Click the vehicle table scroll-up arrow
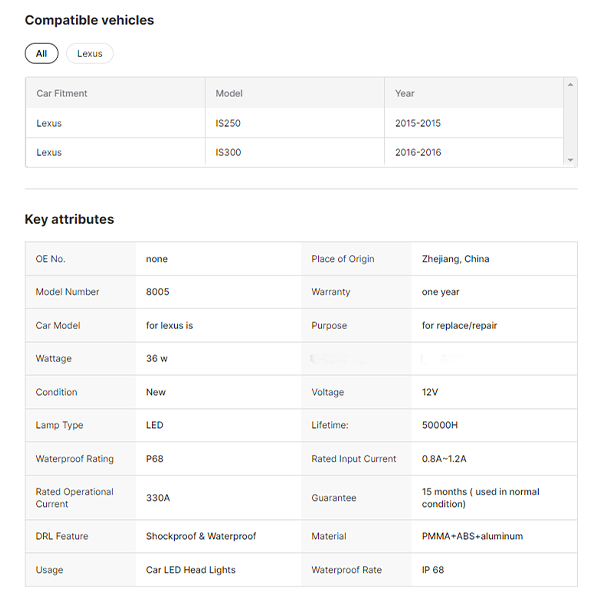This screenshot has width=600, height=600. (571, 84)
